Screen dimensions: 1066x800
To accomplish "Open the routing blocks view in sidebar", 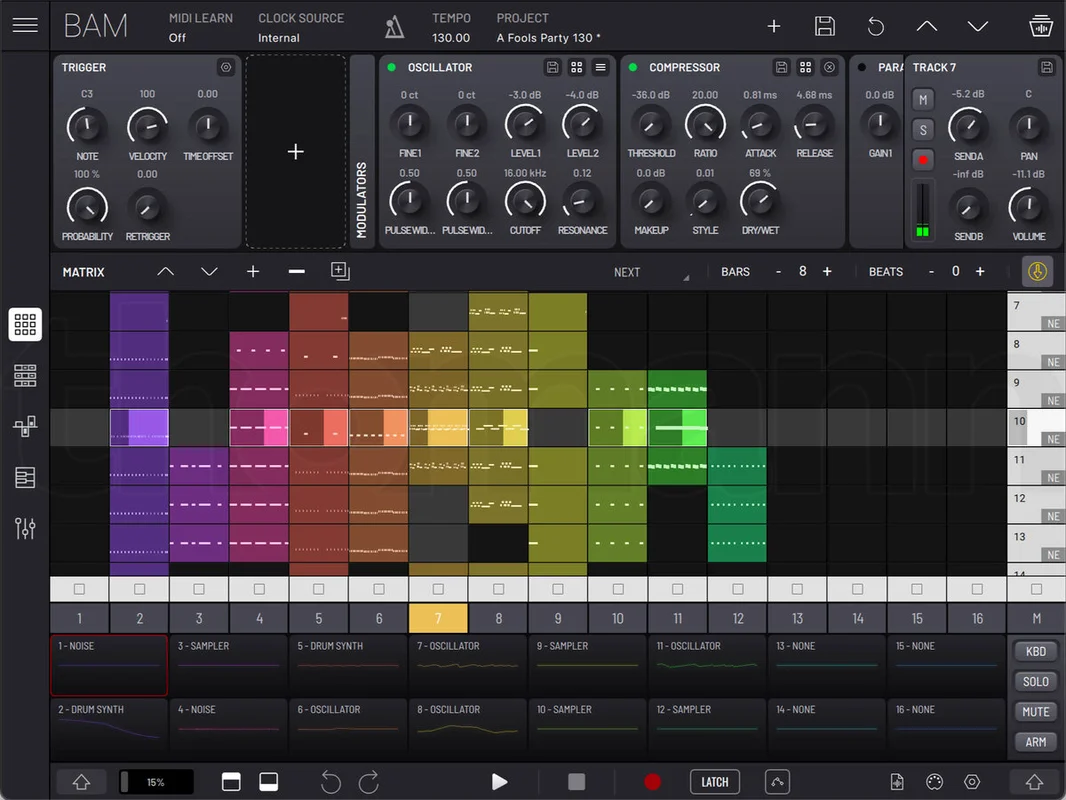I will point(25,426).
